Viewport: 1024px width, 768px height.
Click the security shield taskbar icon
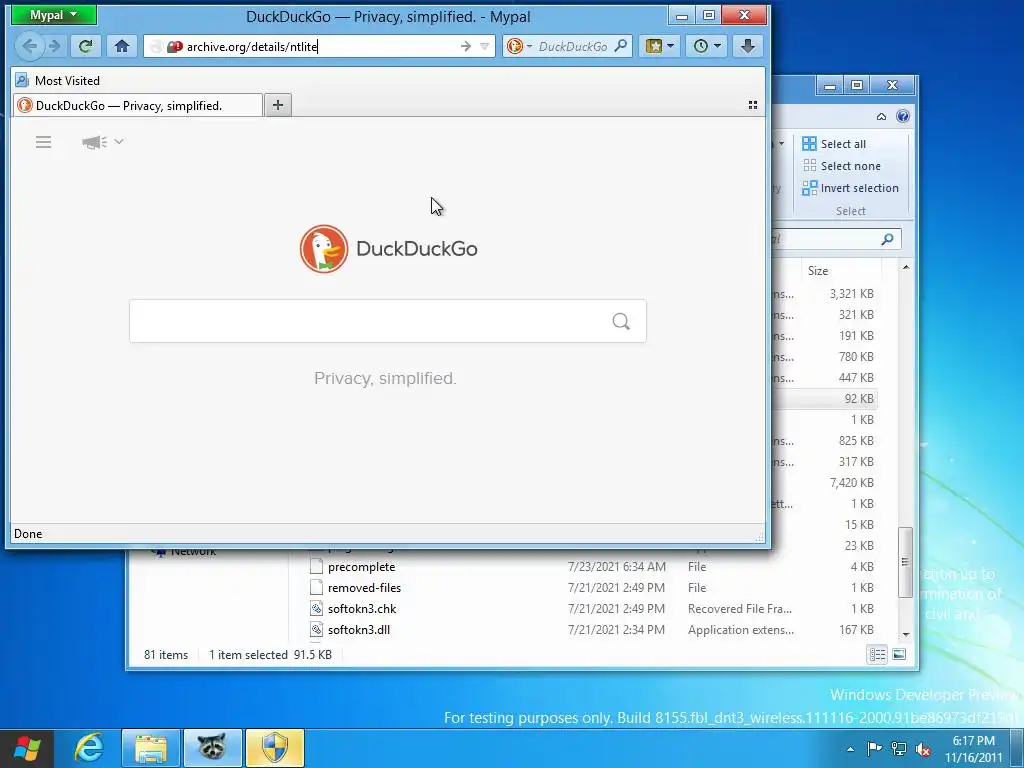click(x=275, y=748)
